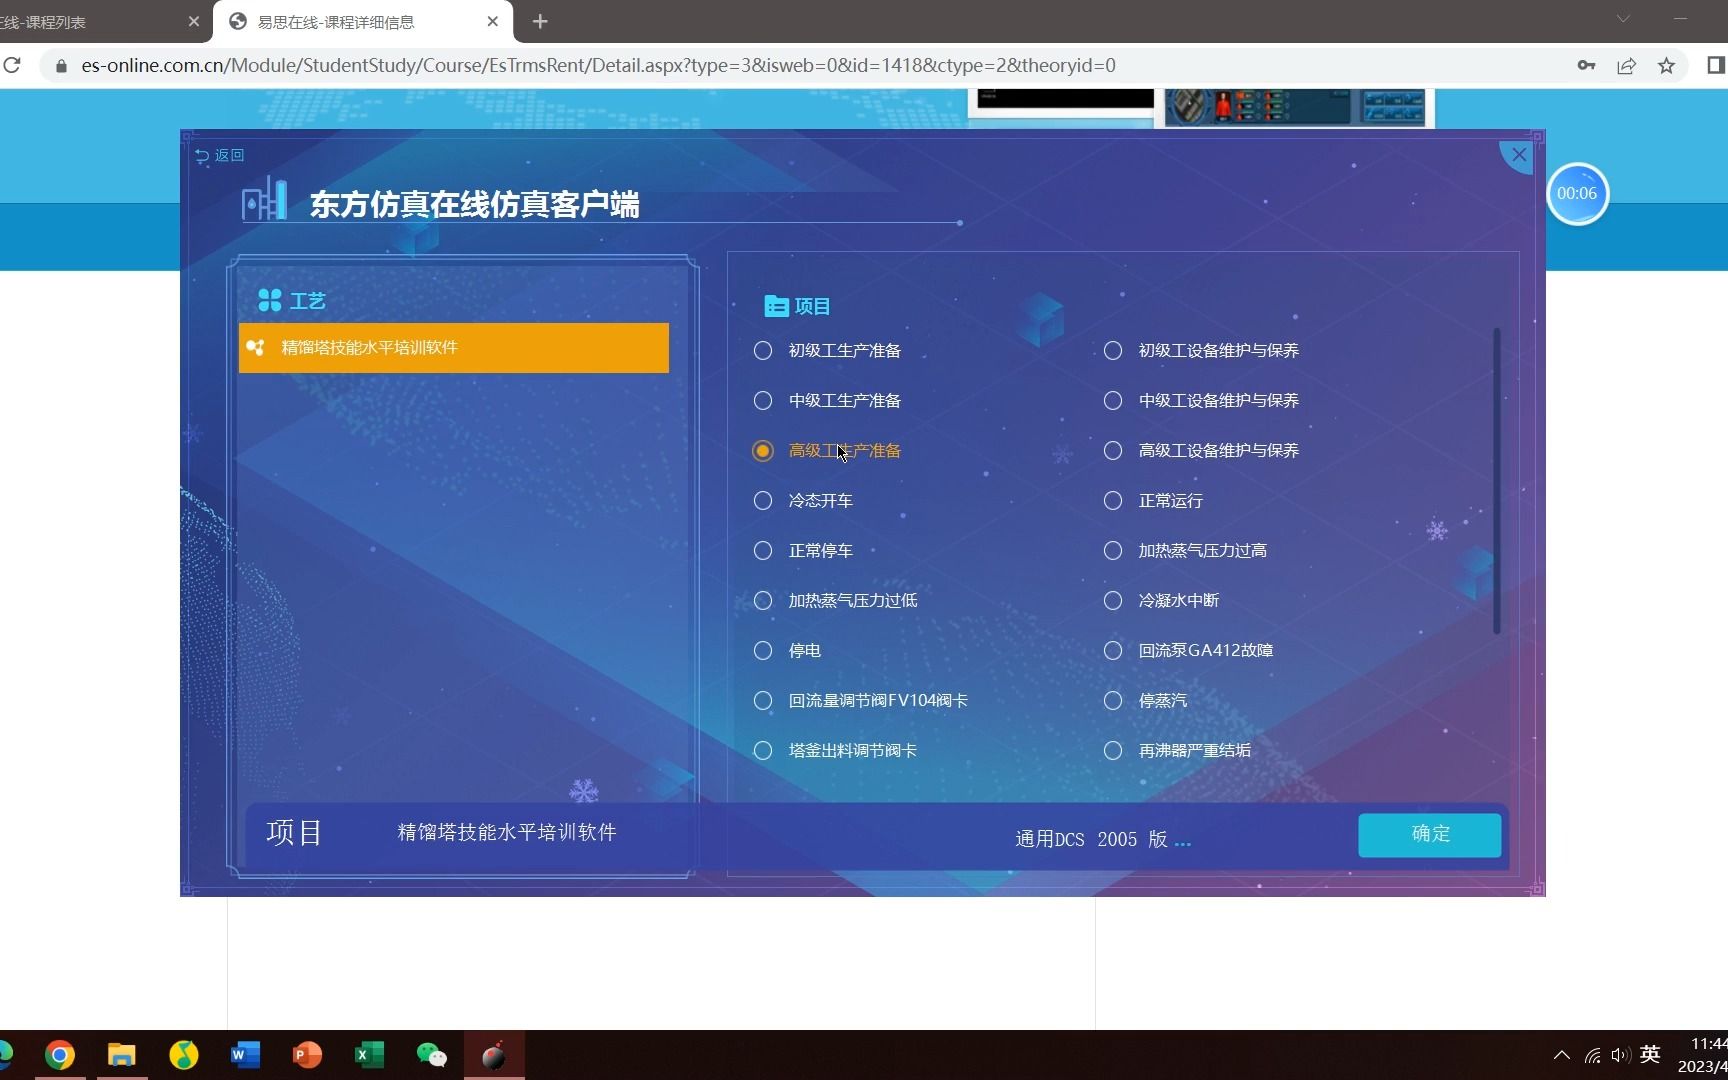Viewport: 1728px width, 1080px height.
Task: Click the project list scrollbar
Action: click(1497, 480)
